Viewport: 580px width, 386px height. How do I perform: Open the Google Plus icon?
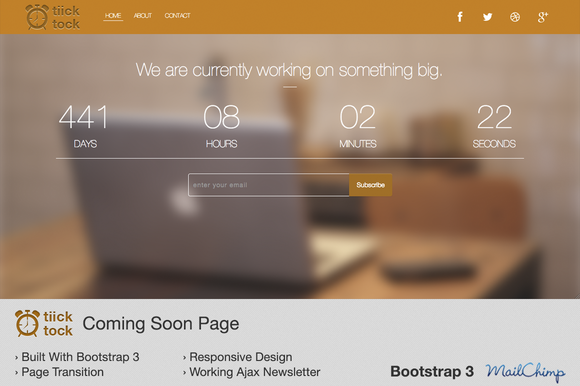coord(543,17)
